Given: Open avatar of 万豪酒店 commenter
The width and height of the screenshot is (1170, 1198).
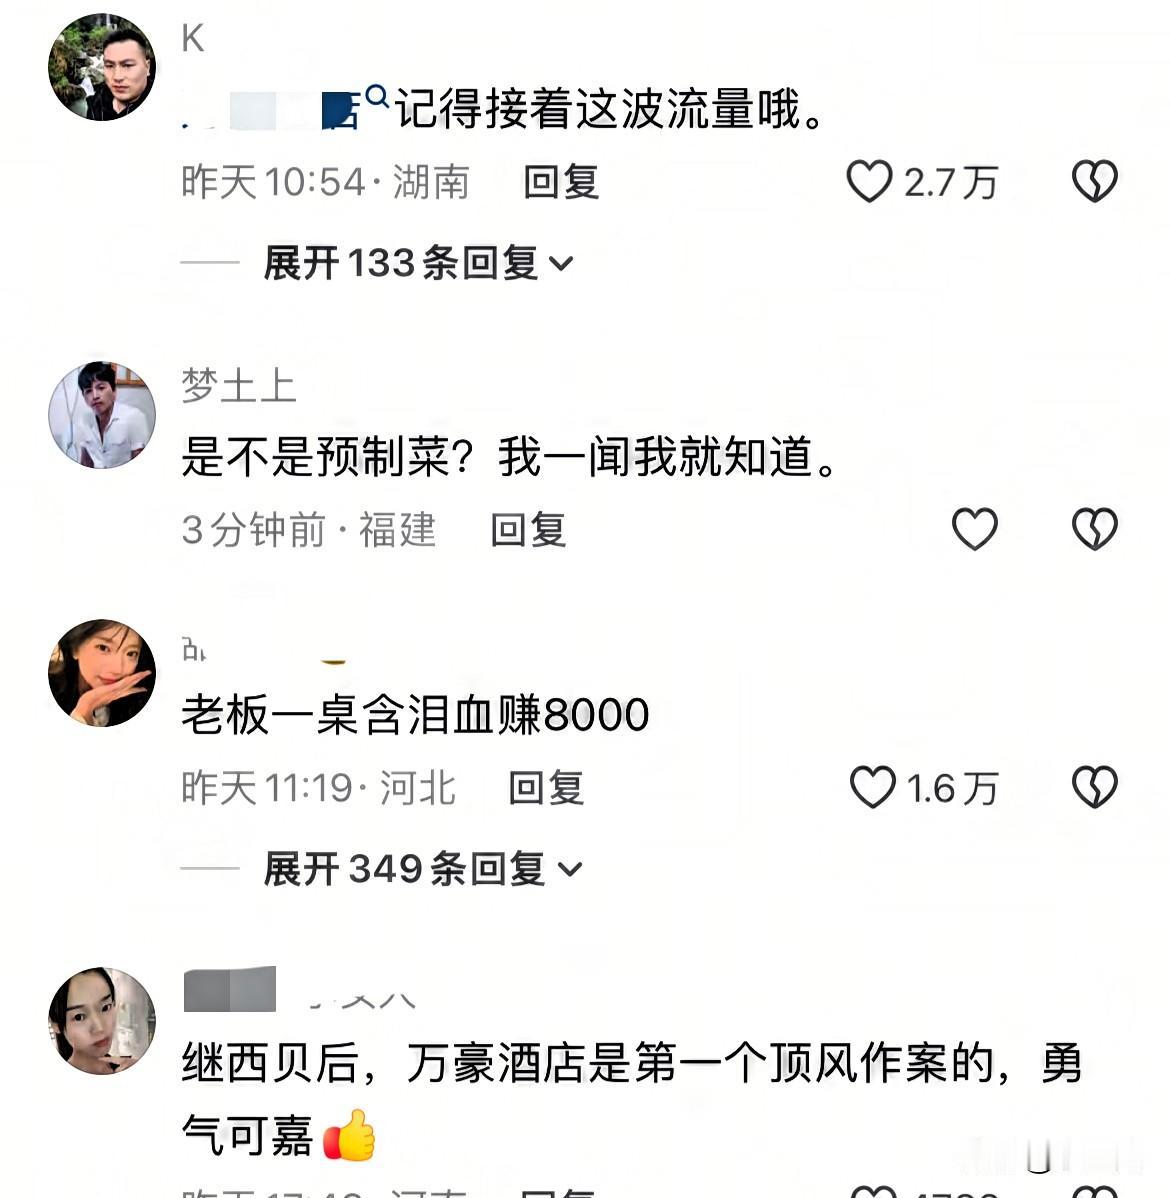Looking at the screenshot, I should tap(102, 1021).
